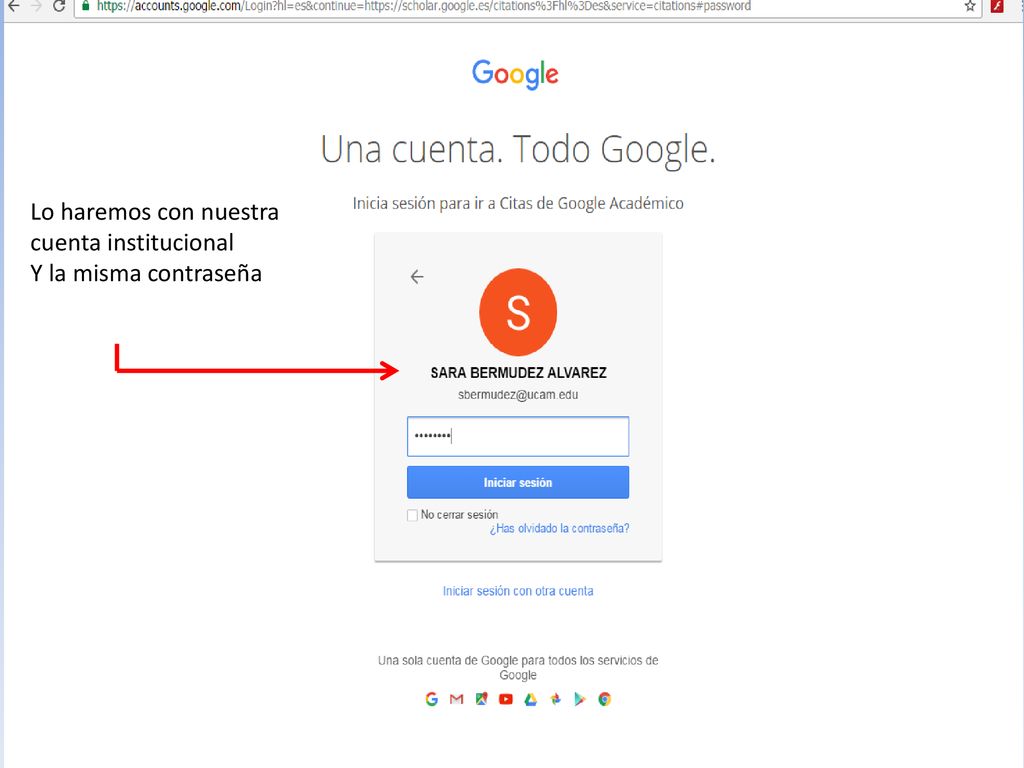1024x768 pixels.
Task: Click 'Iniciar sesión con otra cuenta' link
Action: 518,591
